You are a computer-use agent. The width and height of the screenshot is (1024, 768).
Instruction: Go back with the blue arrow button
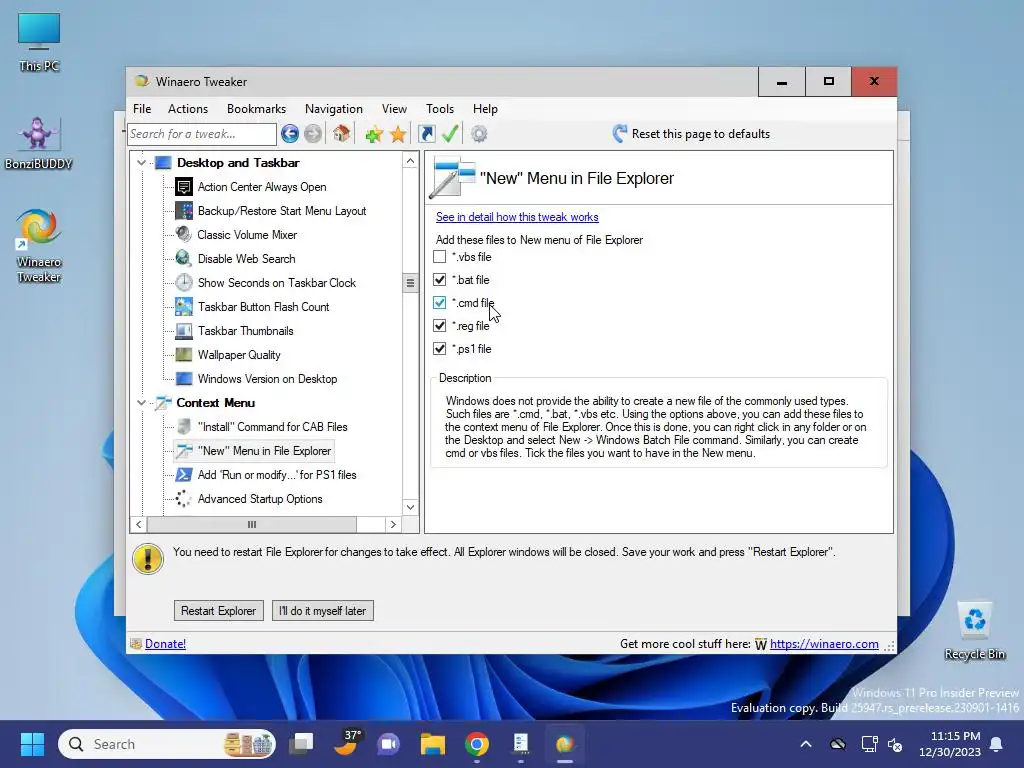tap(290, 134)
